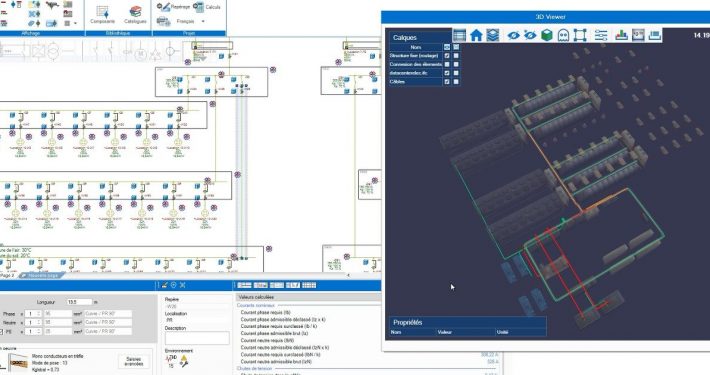710x375 pixels.
Task: Open the sliders settings icon
Action: pos(601,35)
